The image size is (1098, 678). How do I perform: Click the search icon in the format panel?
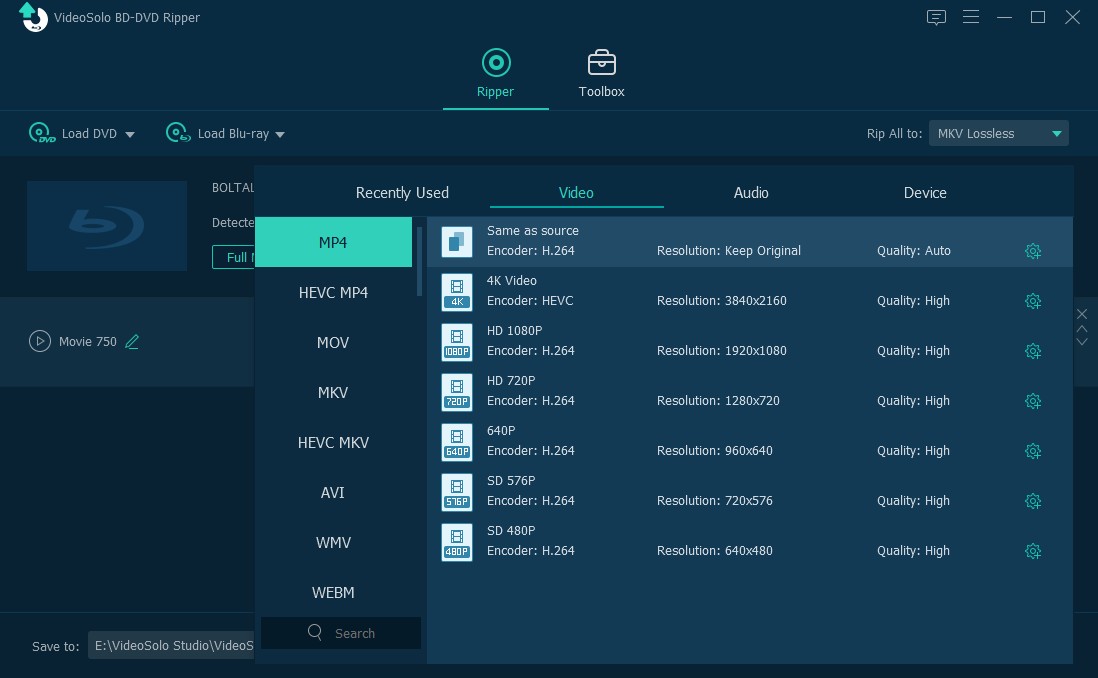tap(314, 633)
